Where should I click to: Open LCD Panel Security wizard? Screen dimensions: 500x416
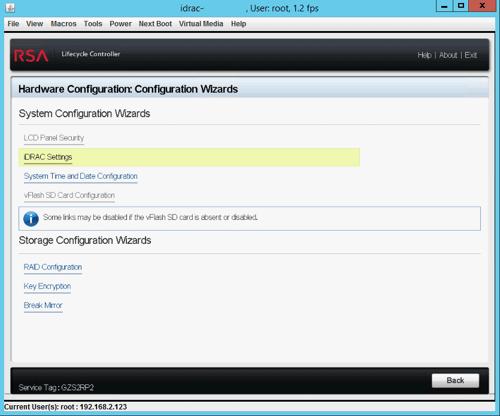(54, 138)
